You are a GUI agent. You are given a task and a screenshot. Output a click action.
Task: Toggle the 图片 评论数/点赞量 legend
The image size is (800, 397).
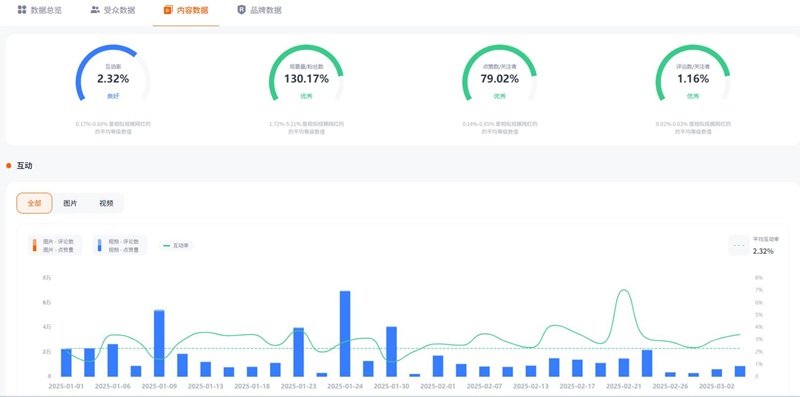tap(55, 245)
